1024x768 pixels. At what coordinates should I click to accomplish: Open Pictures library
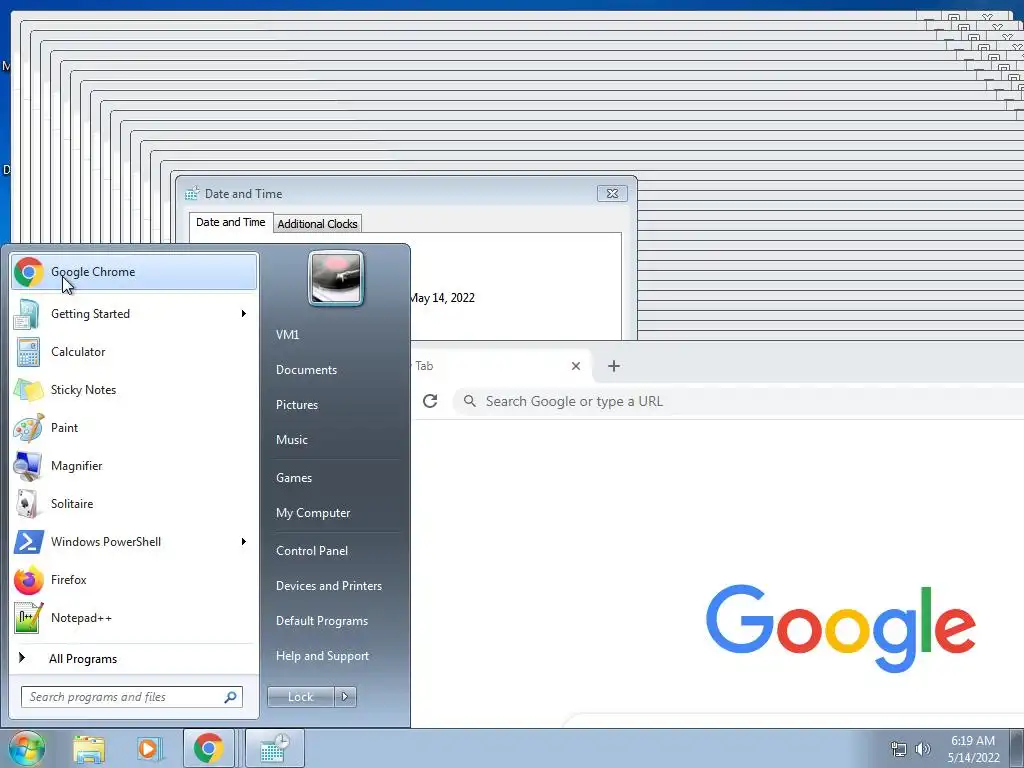[297, 405]
